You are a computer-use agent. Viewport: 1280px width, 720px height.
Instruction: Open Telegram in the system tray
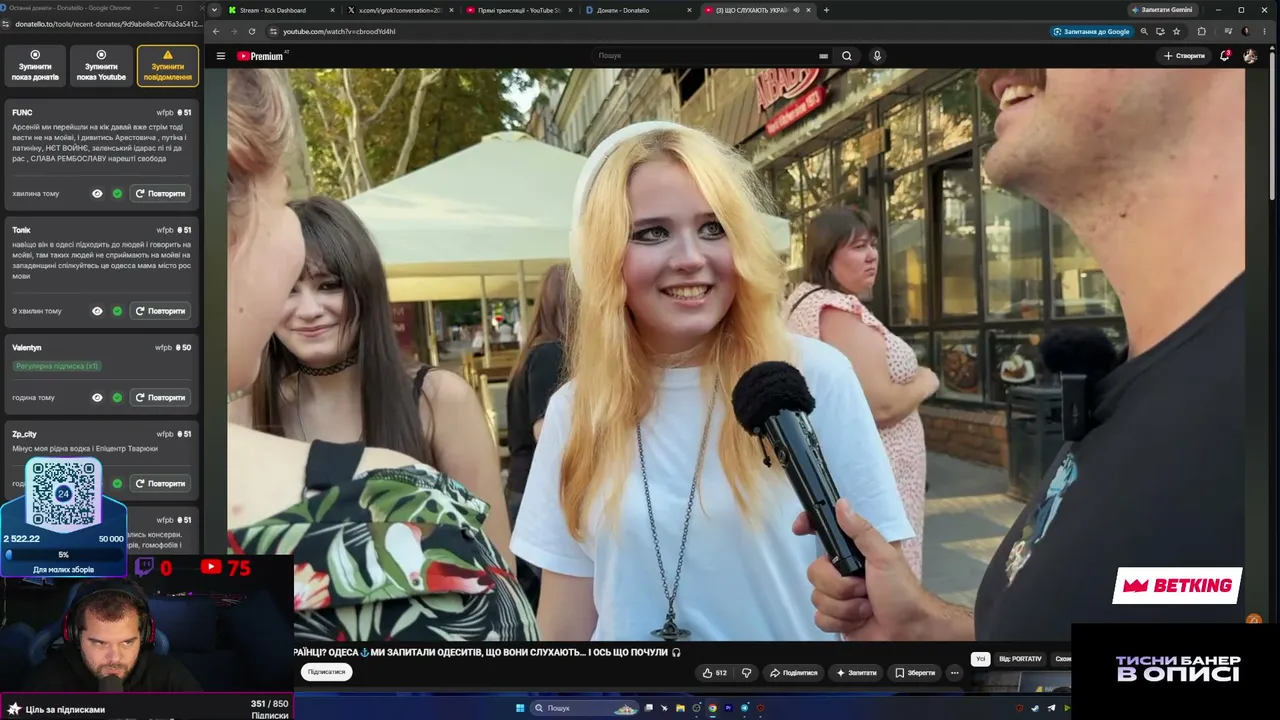pyautogui.click(x=1051, y=708)
